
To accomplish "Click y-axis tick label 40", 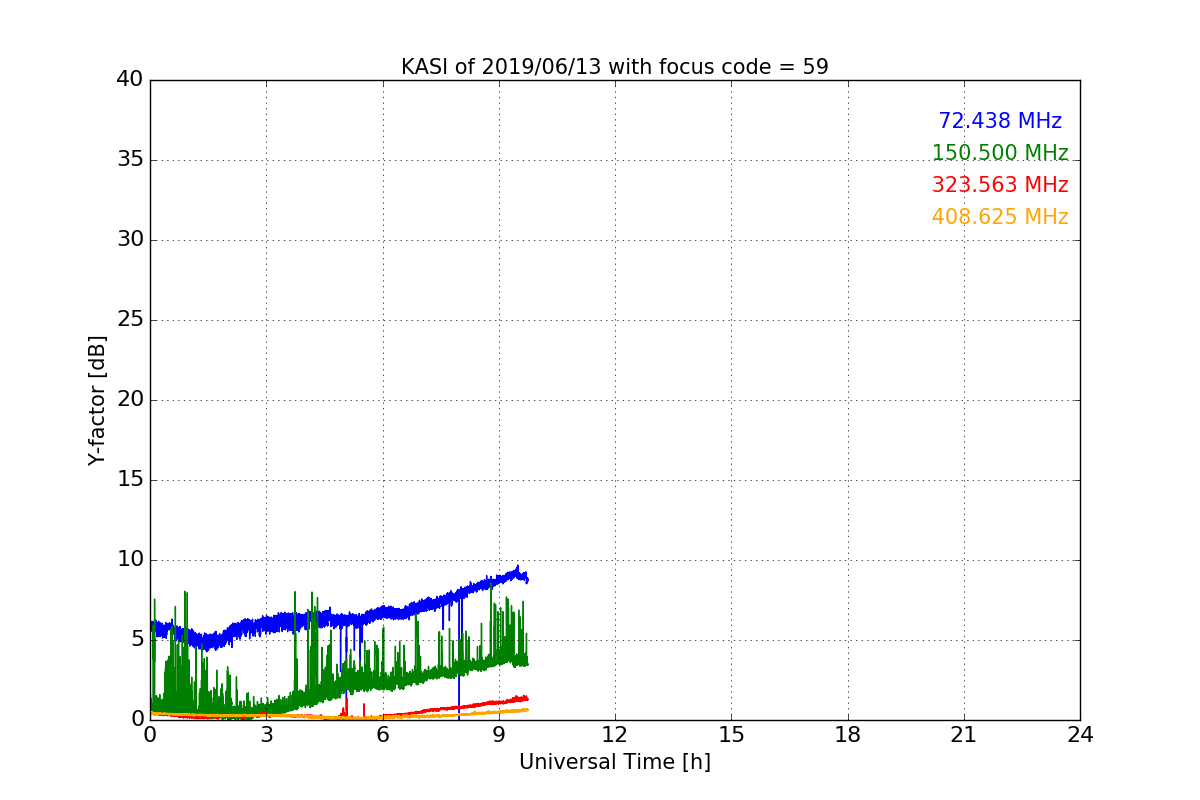I will (130, 80).
